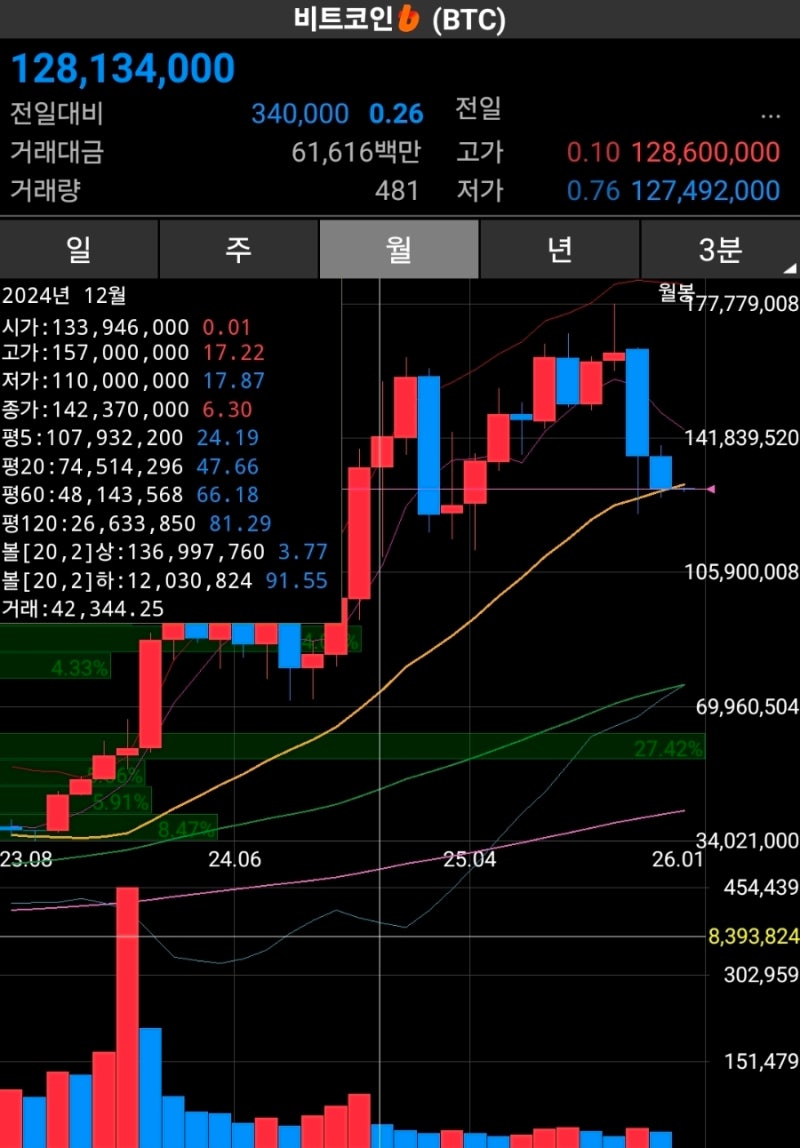Tap the Bithumb orange b logo
The image size is (800, 1148).
coord(408,18)
